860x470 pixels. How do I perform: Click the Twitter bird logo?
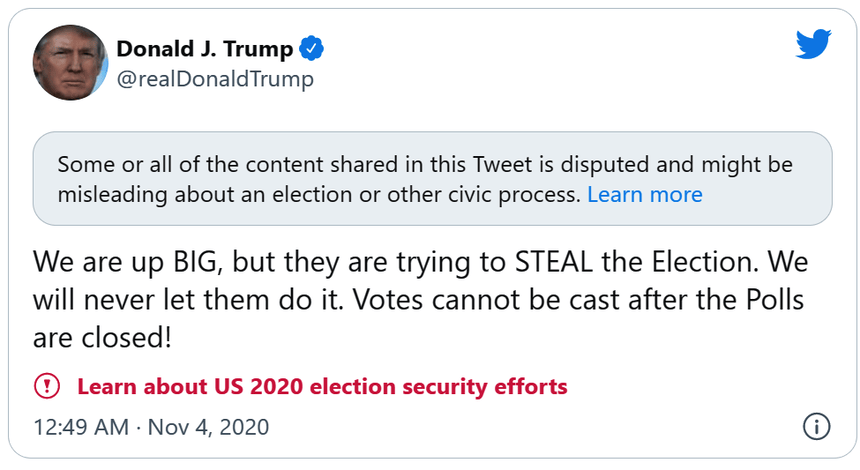[813, 44]
